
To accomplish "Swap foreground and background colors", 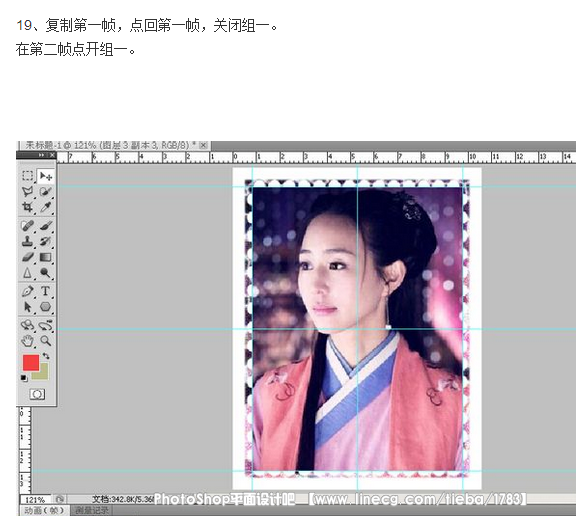I will [46, 356].
